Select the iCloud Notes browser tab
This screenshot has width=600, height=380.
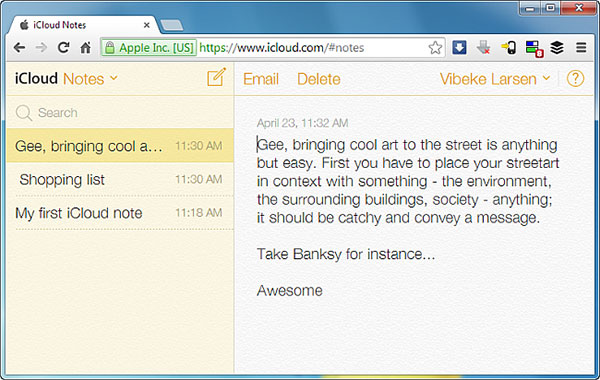point(83,25)
